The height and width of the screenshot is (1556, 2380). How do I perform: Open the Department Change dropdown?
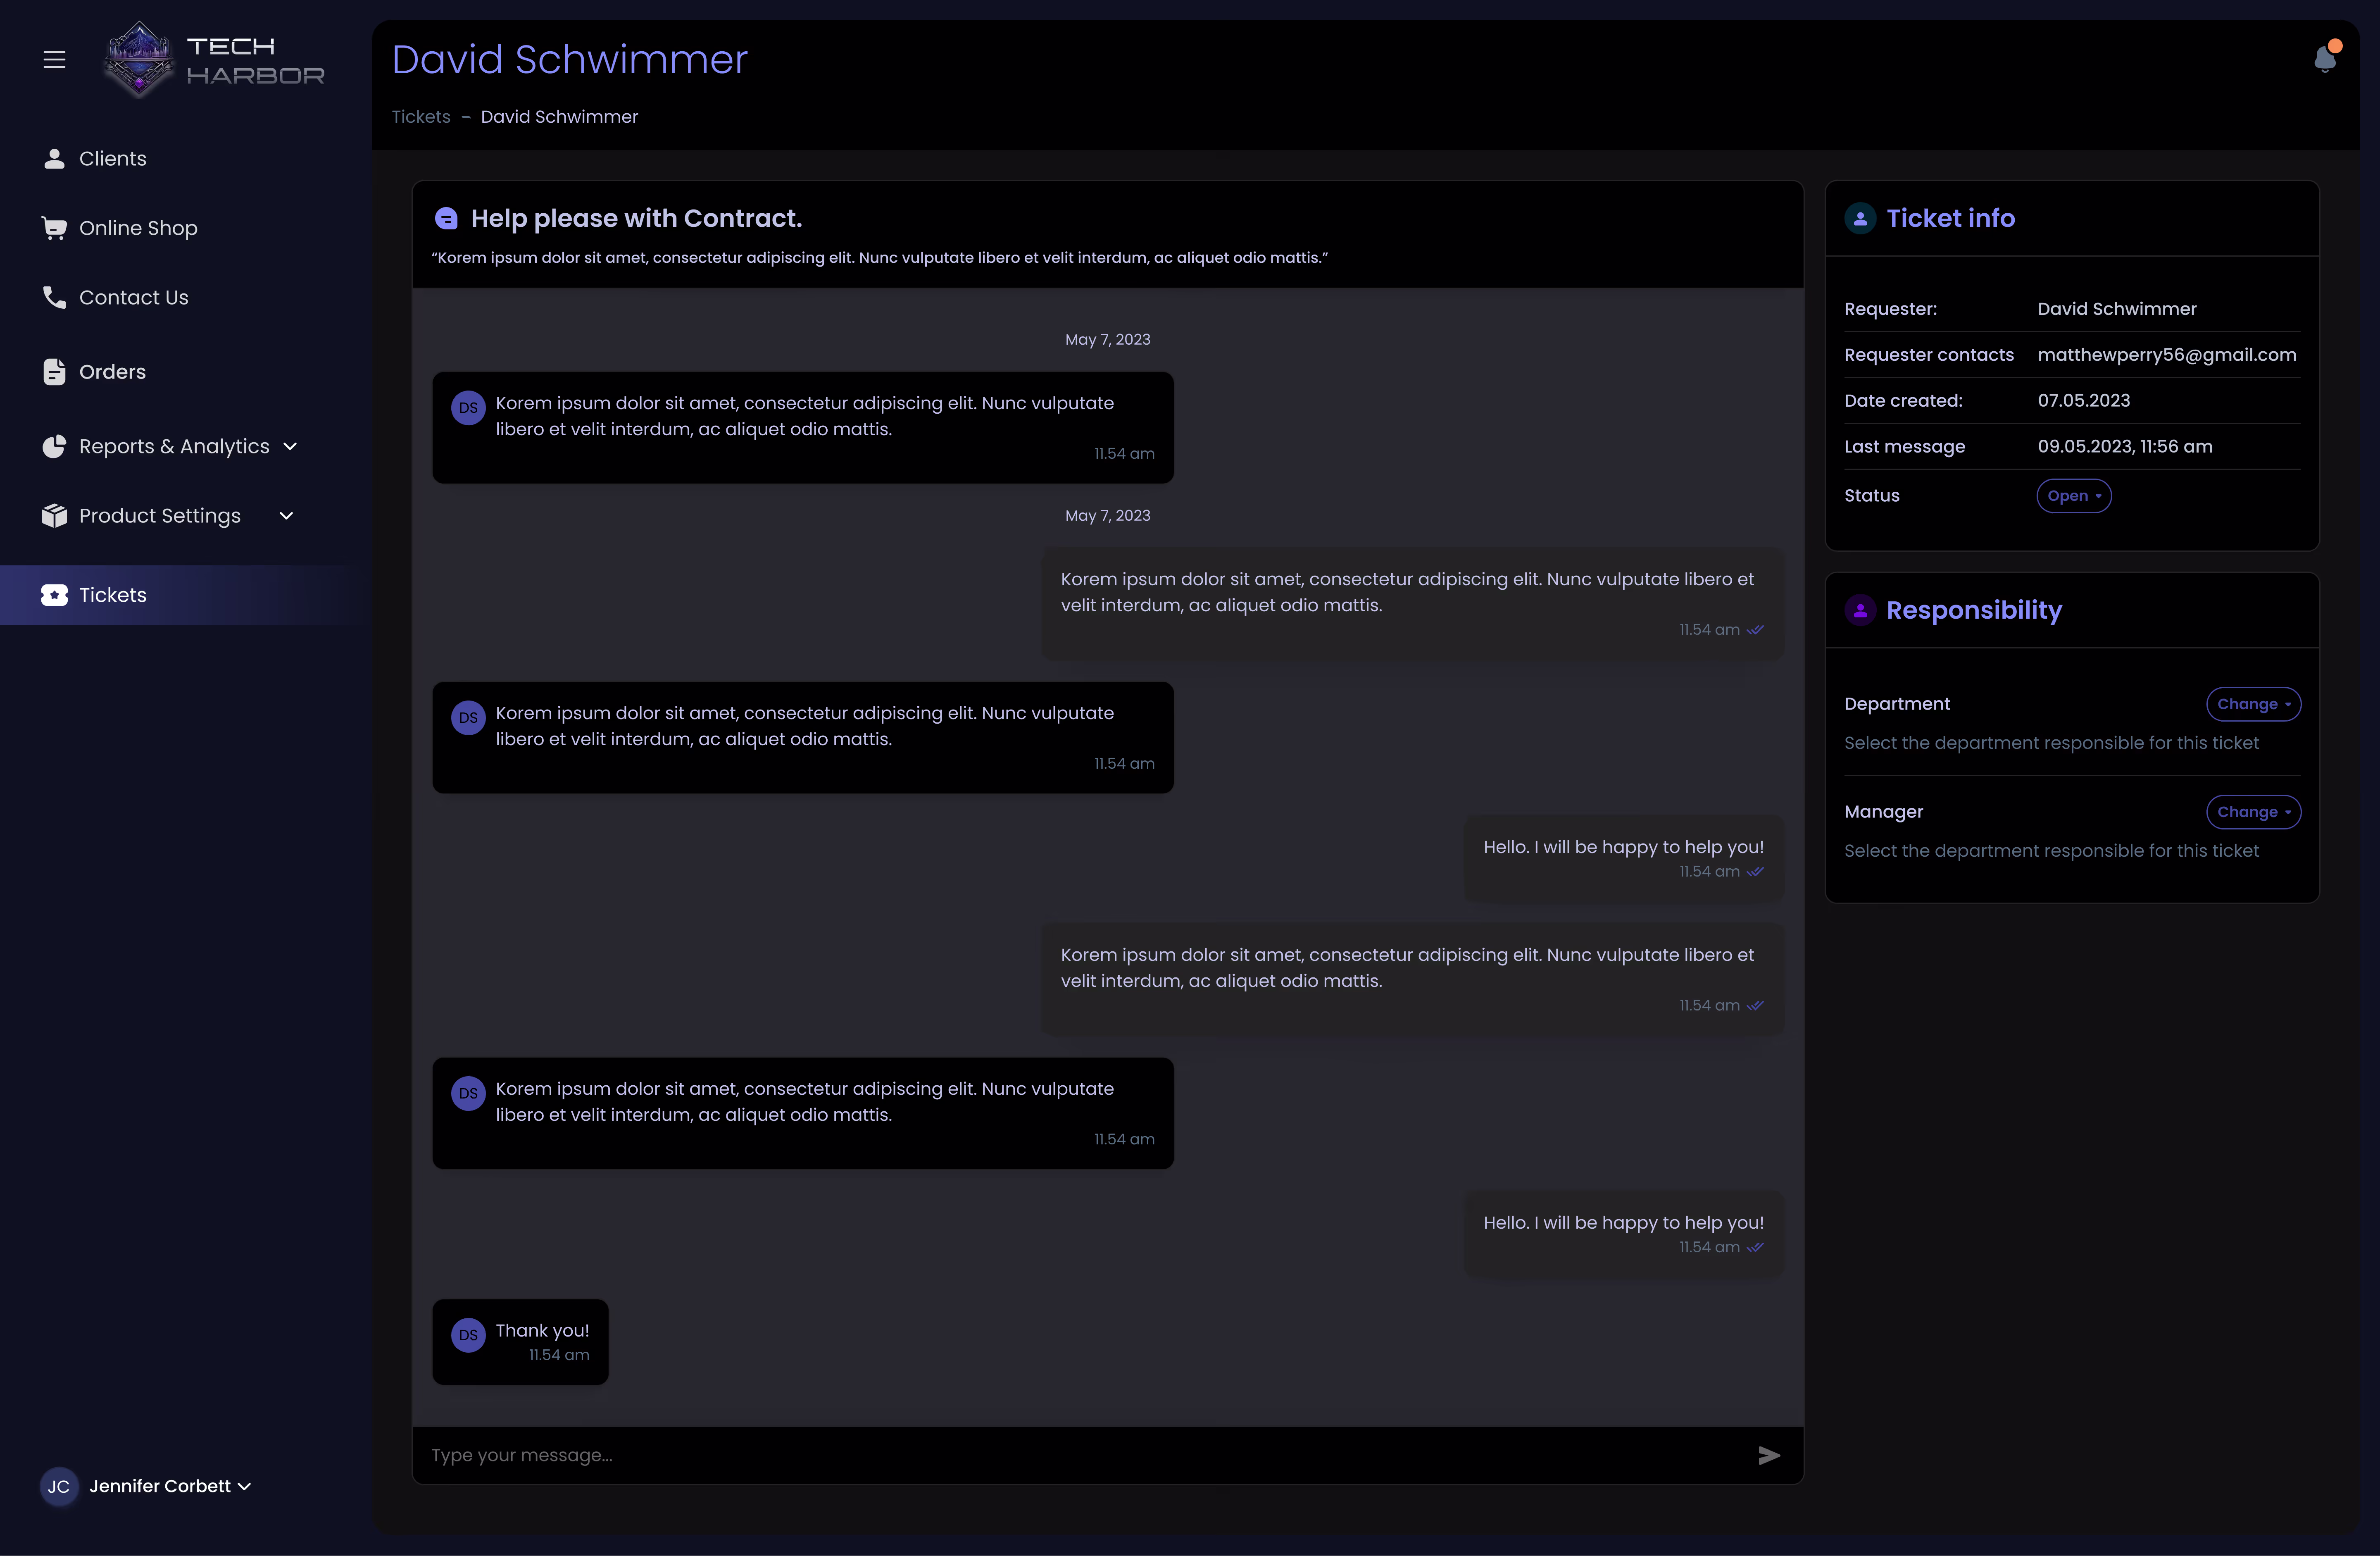point(2253,704)
